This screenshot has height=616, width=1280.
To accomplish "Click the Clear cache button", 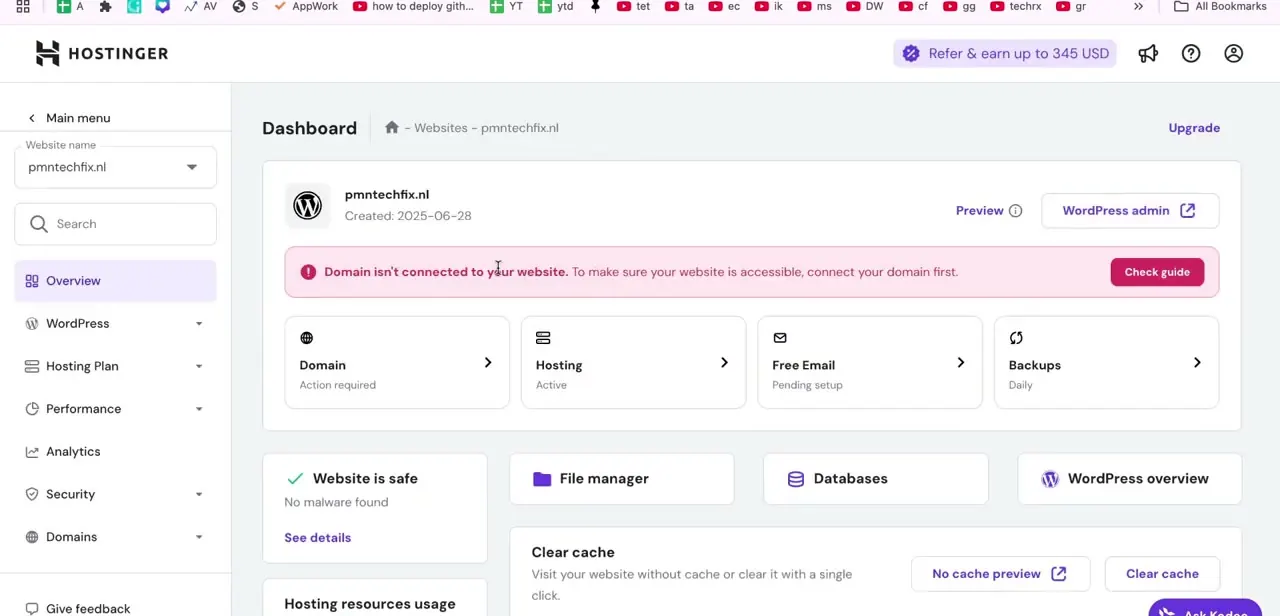I will tap(1162, 574).
